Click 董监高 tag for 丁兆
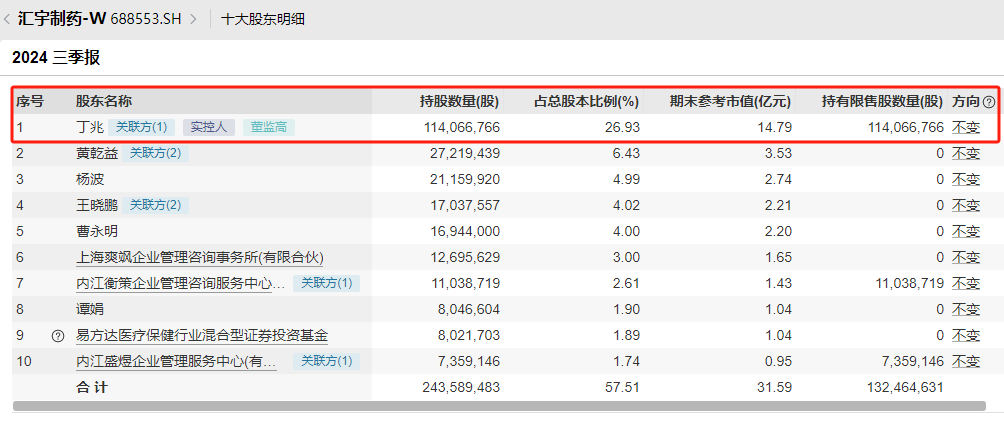The image size is (1004, 421). [x=269, y=127]
